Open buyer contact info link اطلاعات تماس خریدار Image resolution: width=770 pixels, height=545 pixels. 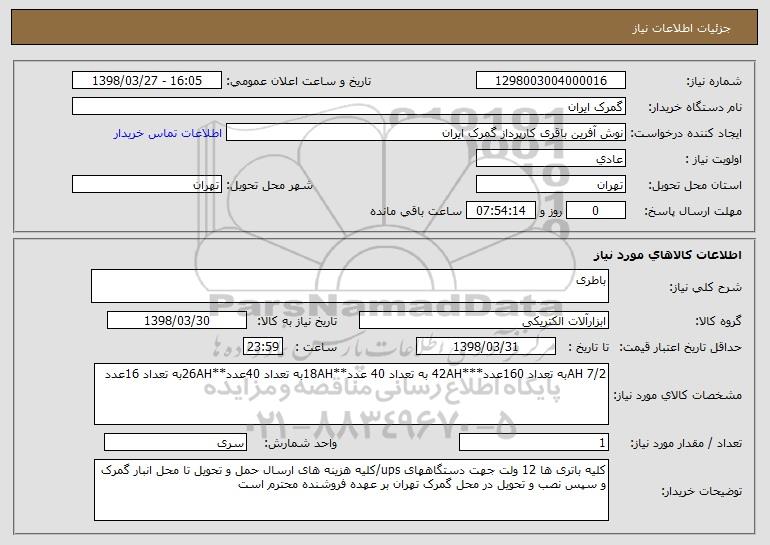pos(167,133)
